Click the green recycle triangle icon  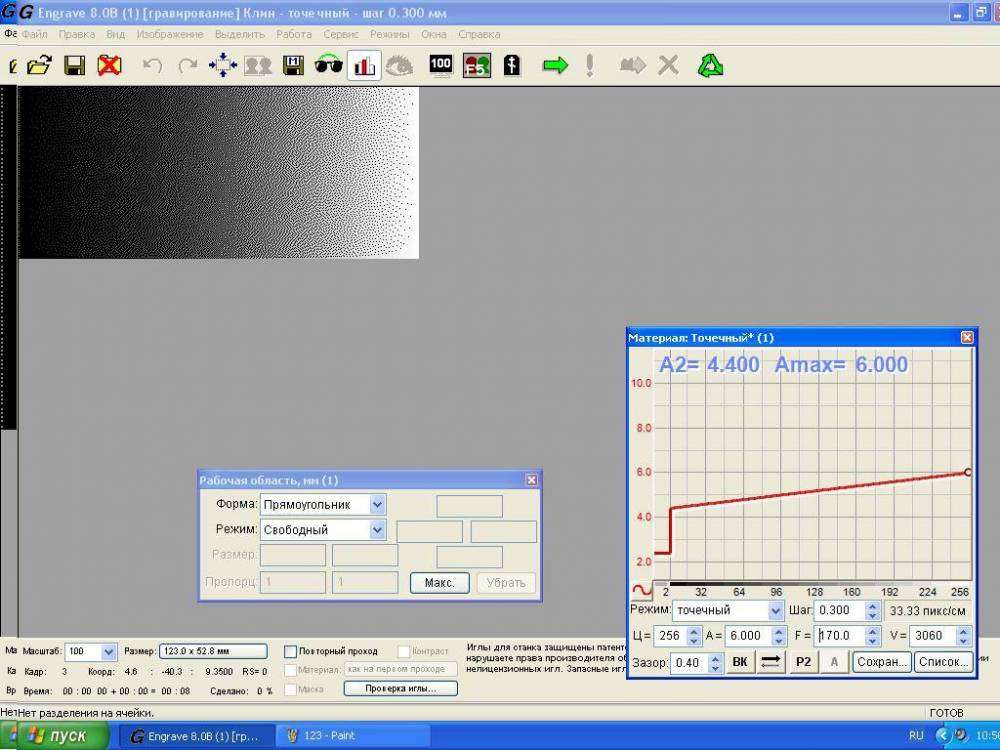click(x=710, y=66)
